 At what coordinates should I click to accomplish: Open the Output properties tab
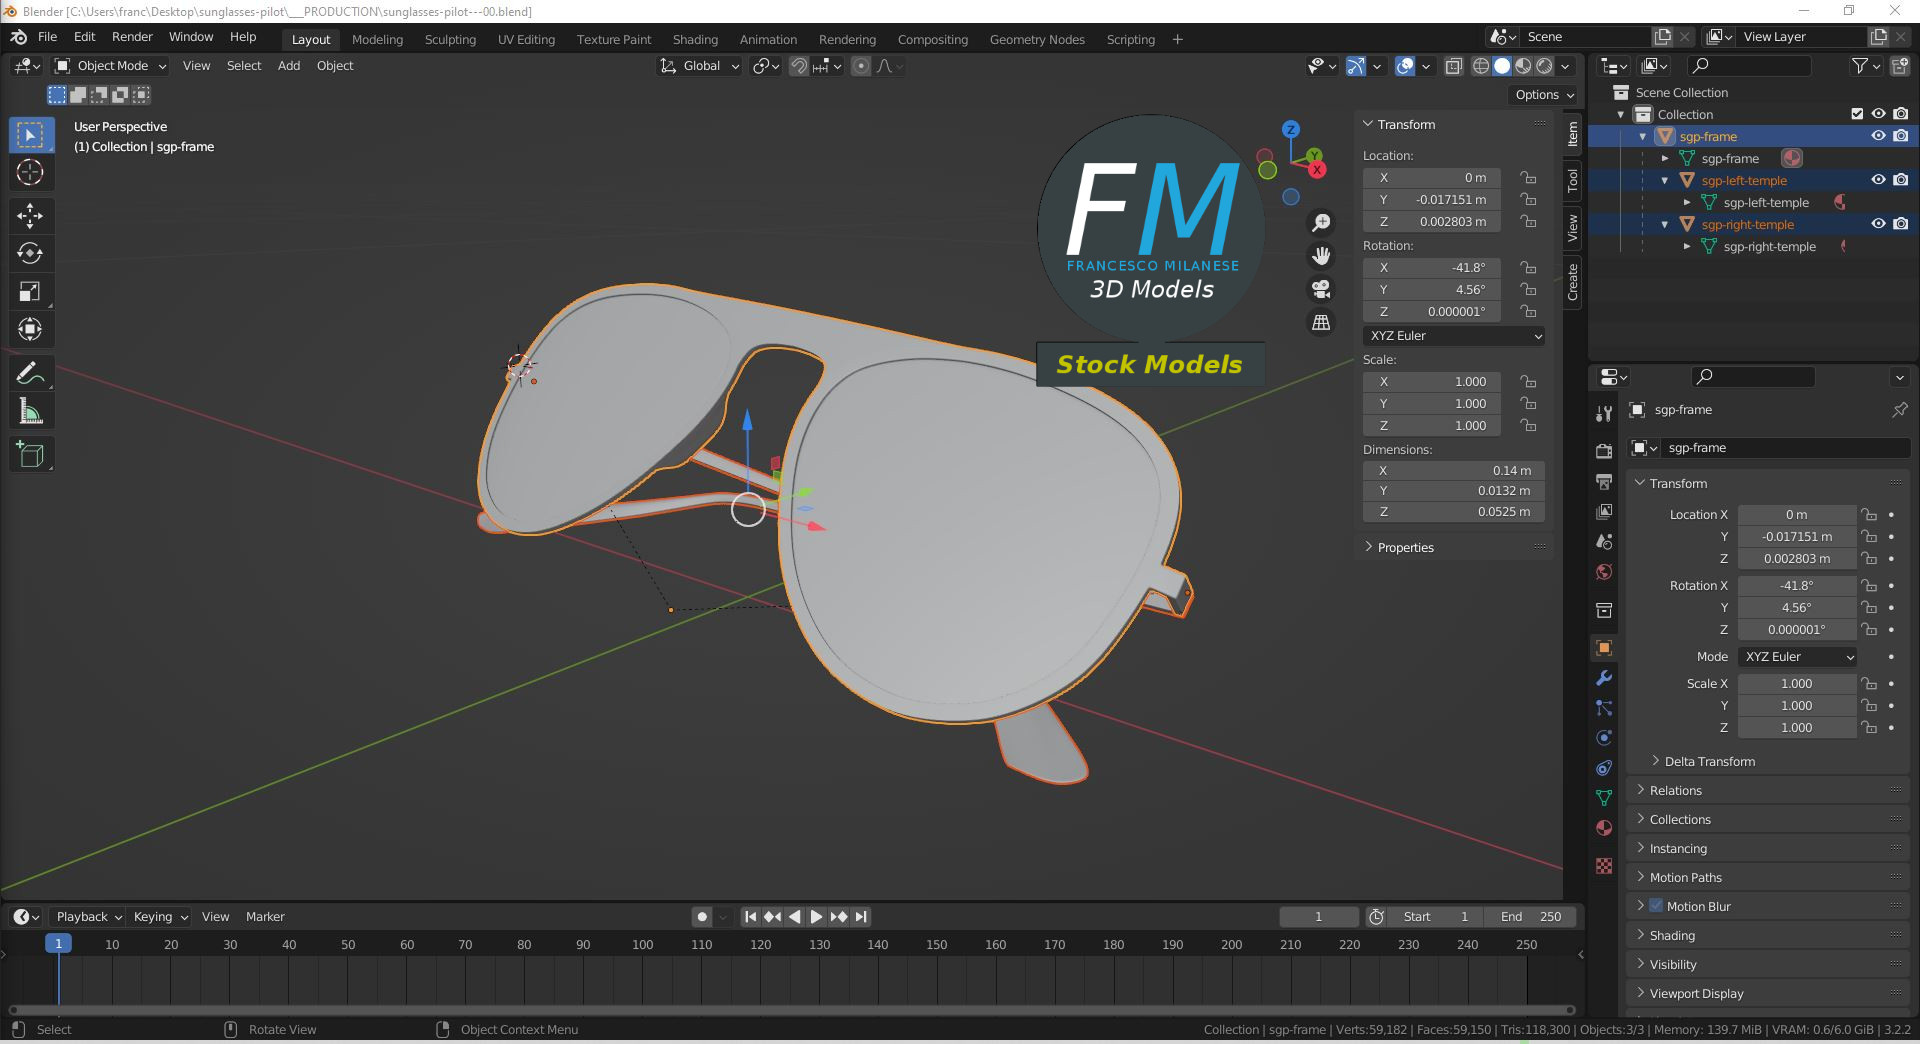pos(1604,481)
